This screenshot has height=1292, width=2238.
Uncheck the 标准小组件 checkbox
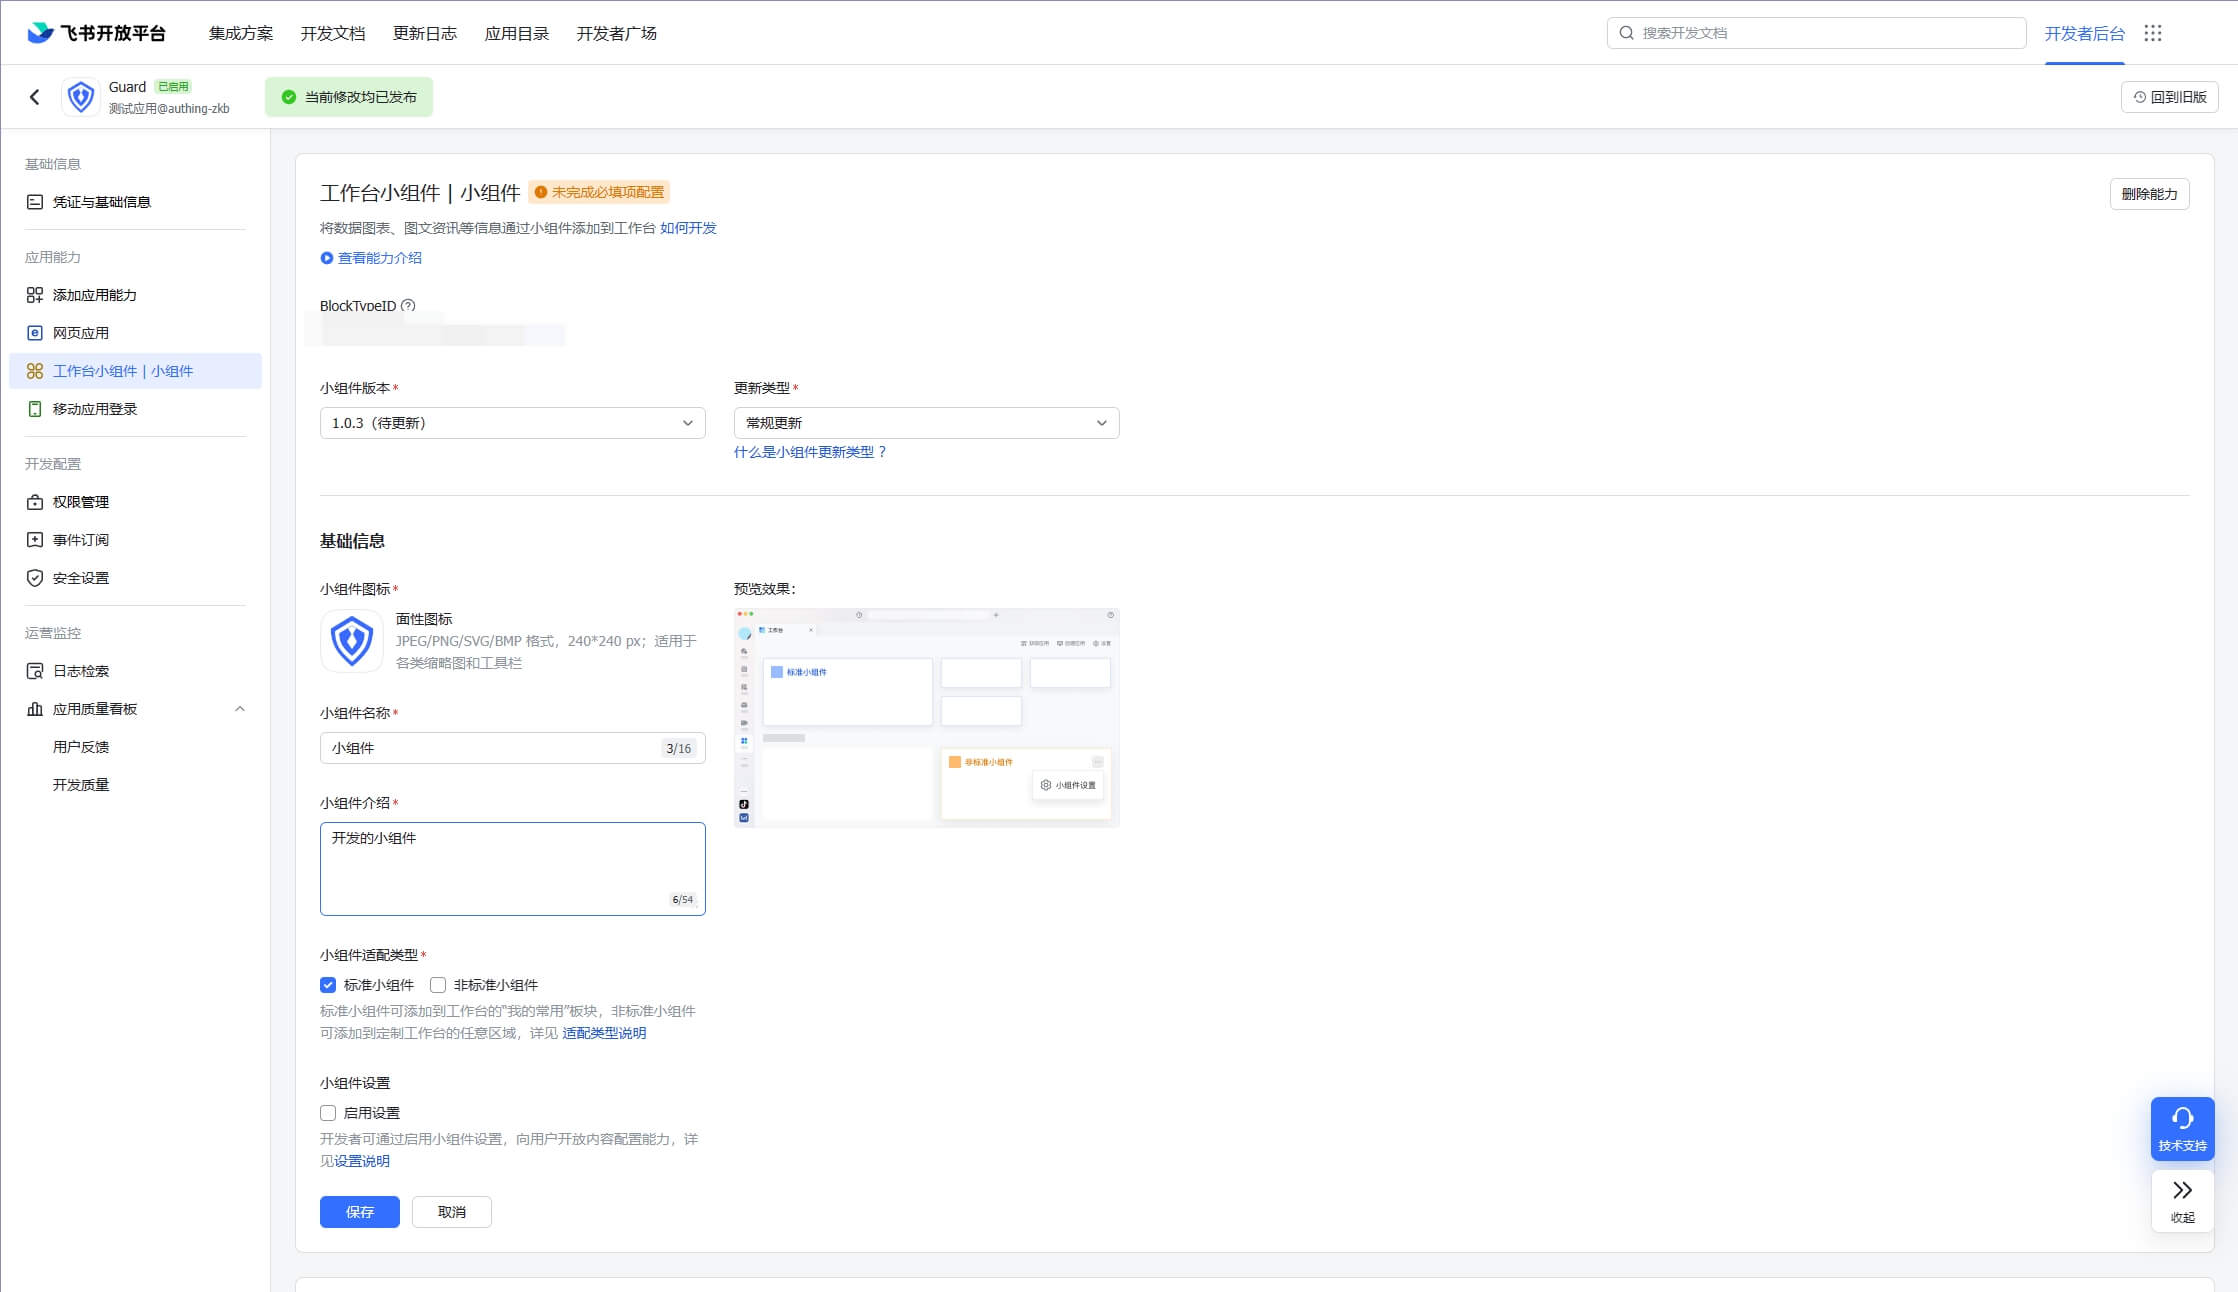tap(328, 985)
